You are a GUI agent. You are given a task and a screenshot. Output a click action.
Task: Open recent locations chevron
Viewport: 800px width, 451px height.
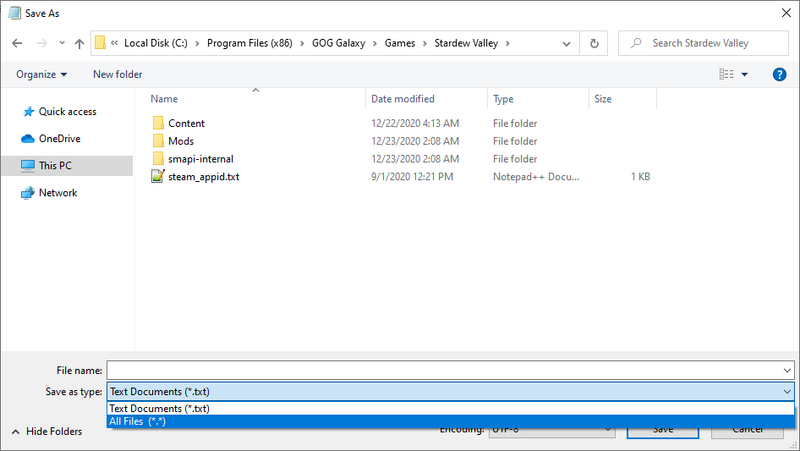[62, 43]
